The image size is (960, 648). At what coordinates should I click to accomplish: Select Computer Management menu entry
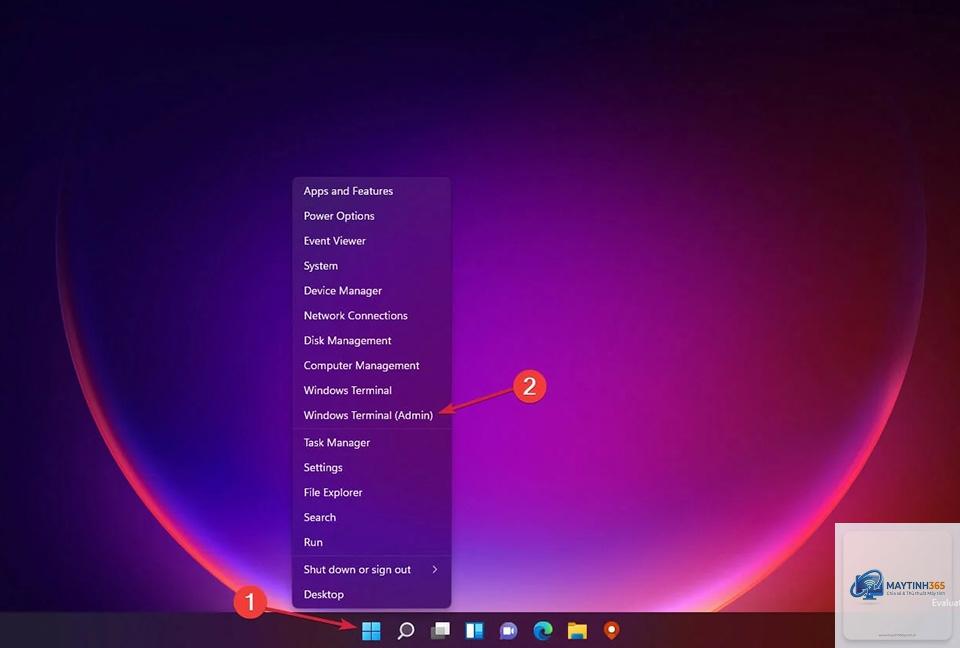coord(372,366)
